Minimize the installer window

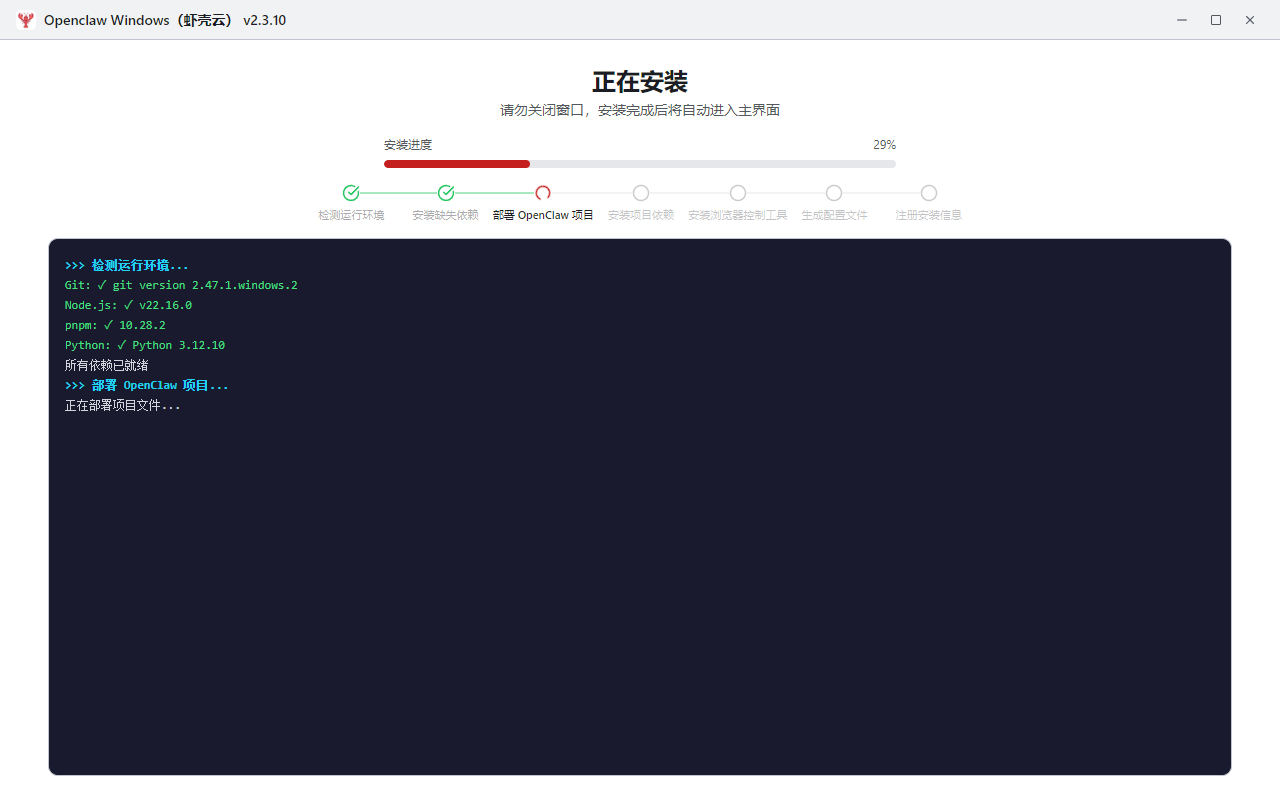(x=1182, y=19)
